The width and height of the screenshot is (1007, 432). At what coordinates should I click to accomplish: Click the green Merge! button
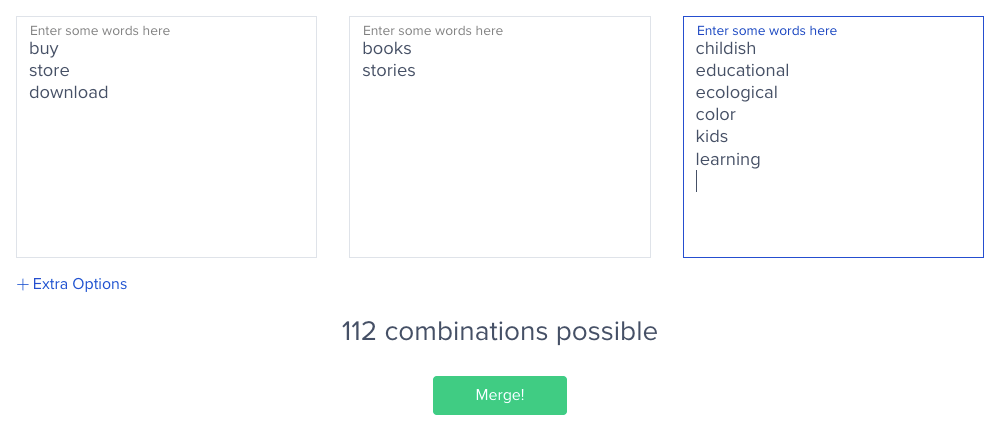point(499,395)
